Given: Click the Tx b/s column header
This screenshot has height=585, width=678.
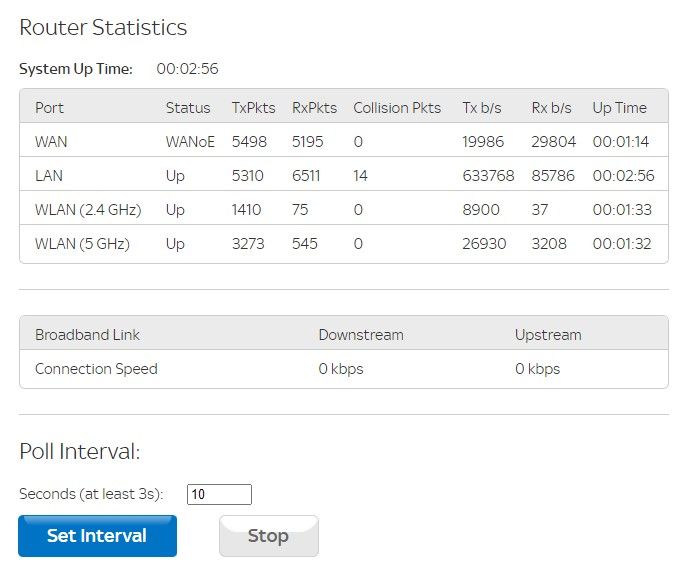Looking at the screenshot, I should pos(482,108).
